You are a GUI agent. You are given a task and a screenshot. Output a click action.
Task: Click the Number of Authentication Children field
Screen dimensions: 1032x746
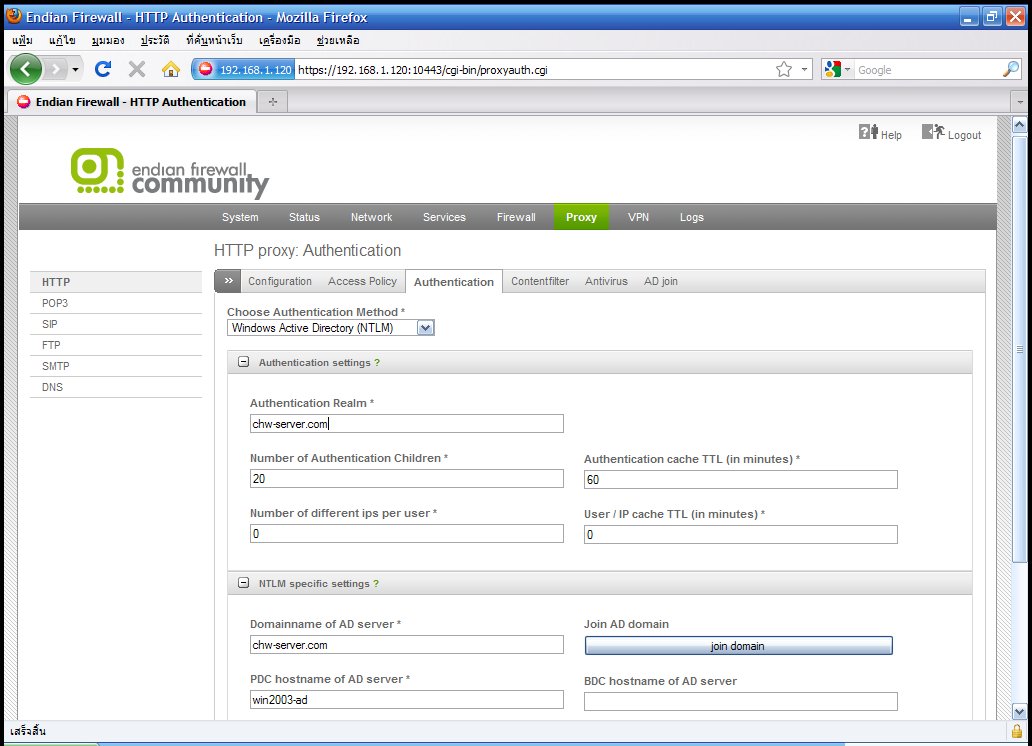[x=407, y=479]
